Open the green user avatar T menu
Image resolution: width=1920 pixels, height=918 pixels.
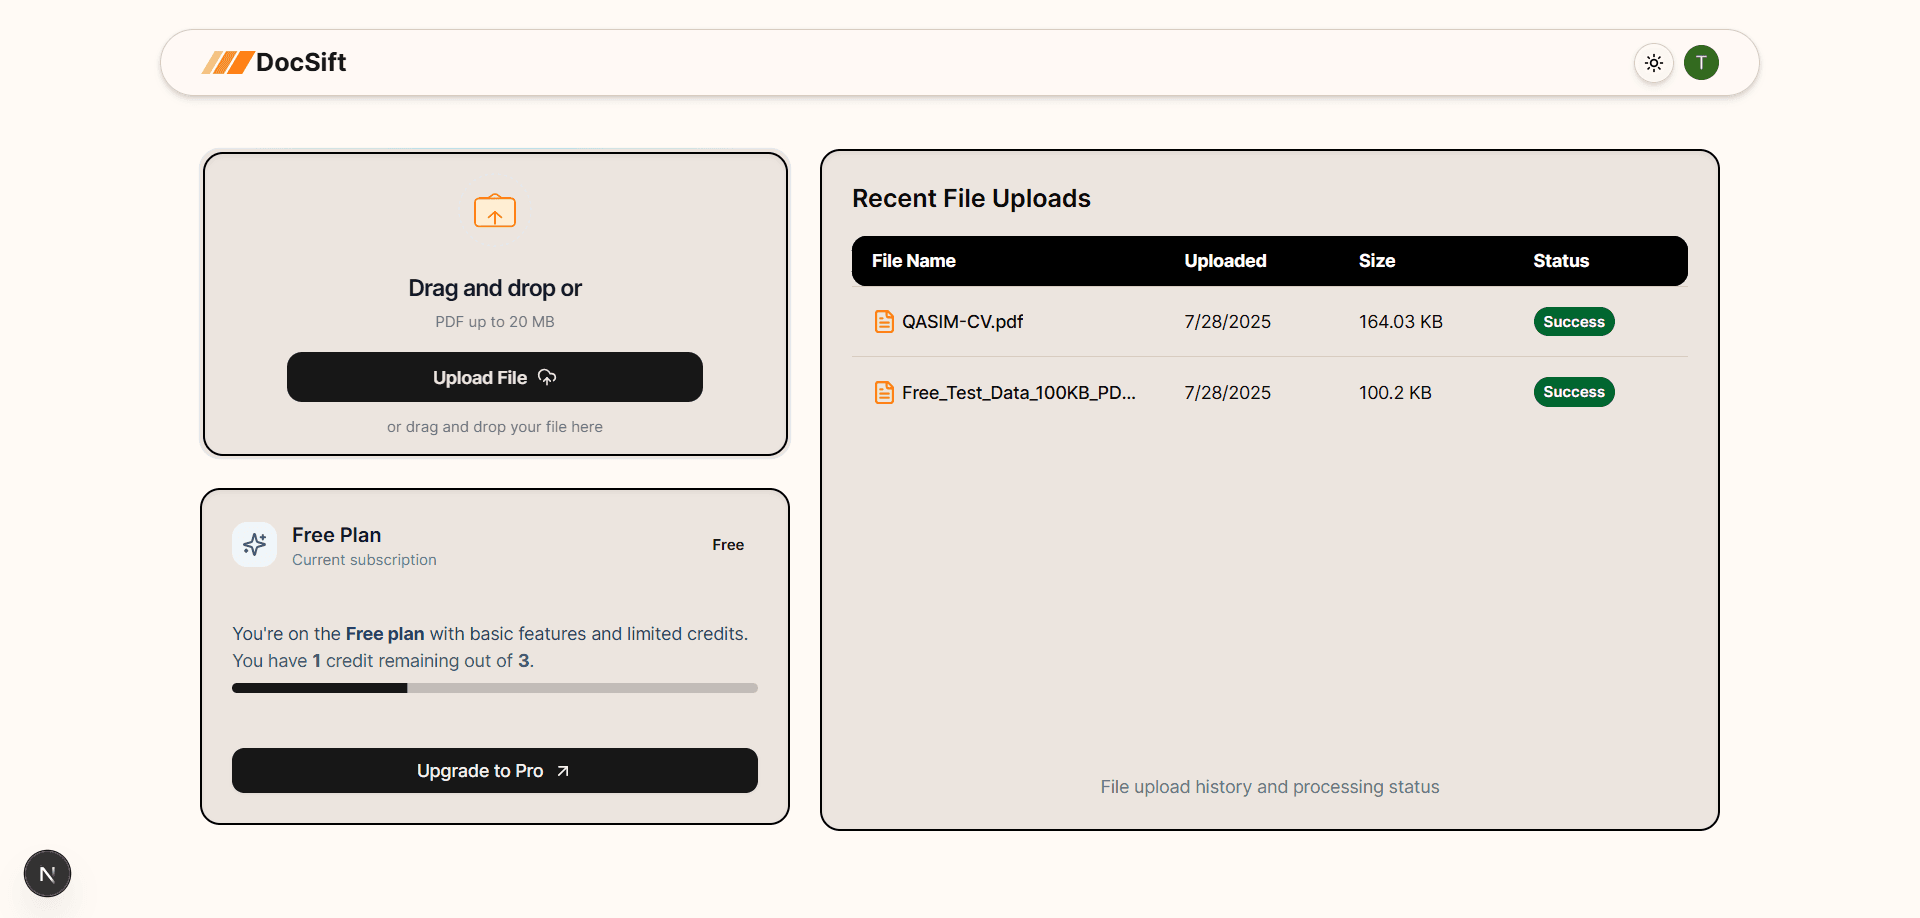point(1701,63)
